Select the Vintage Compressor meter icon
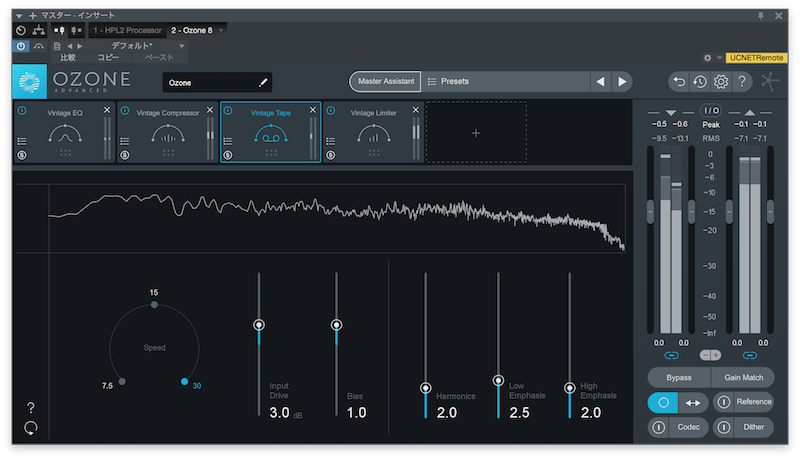 [x=168, y=134]
